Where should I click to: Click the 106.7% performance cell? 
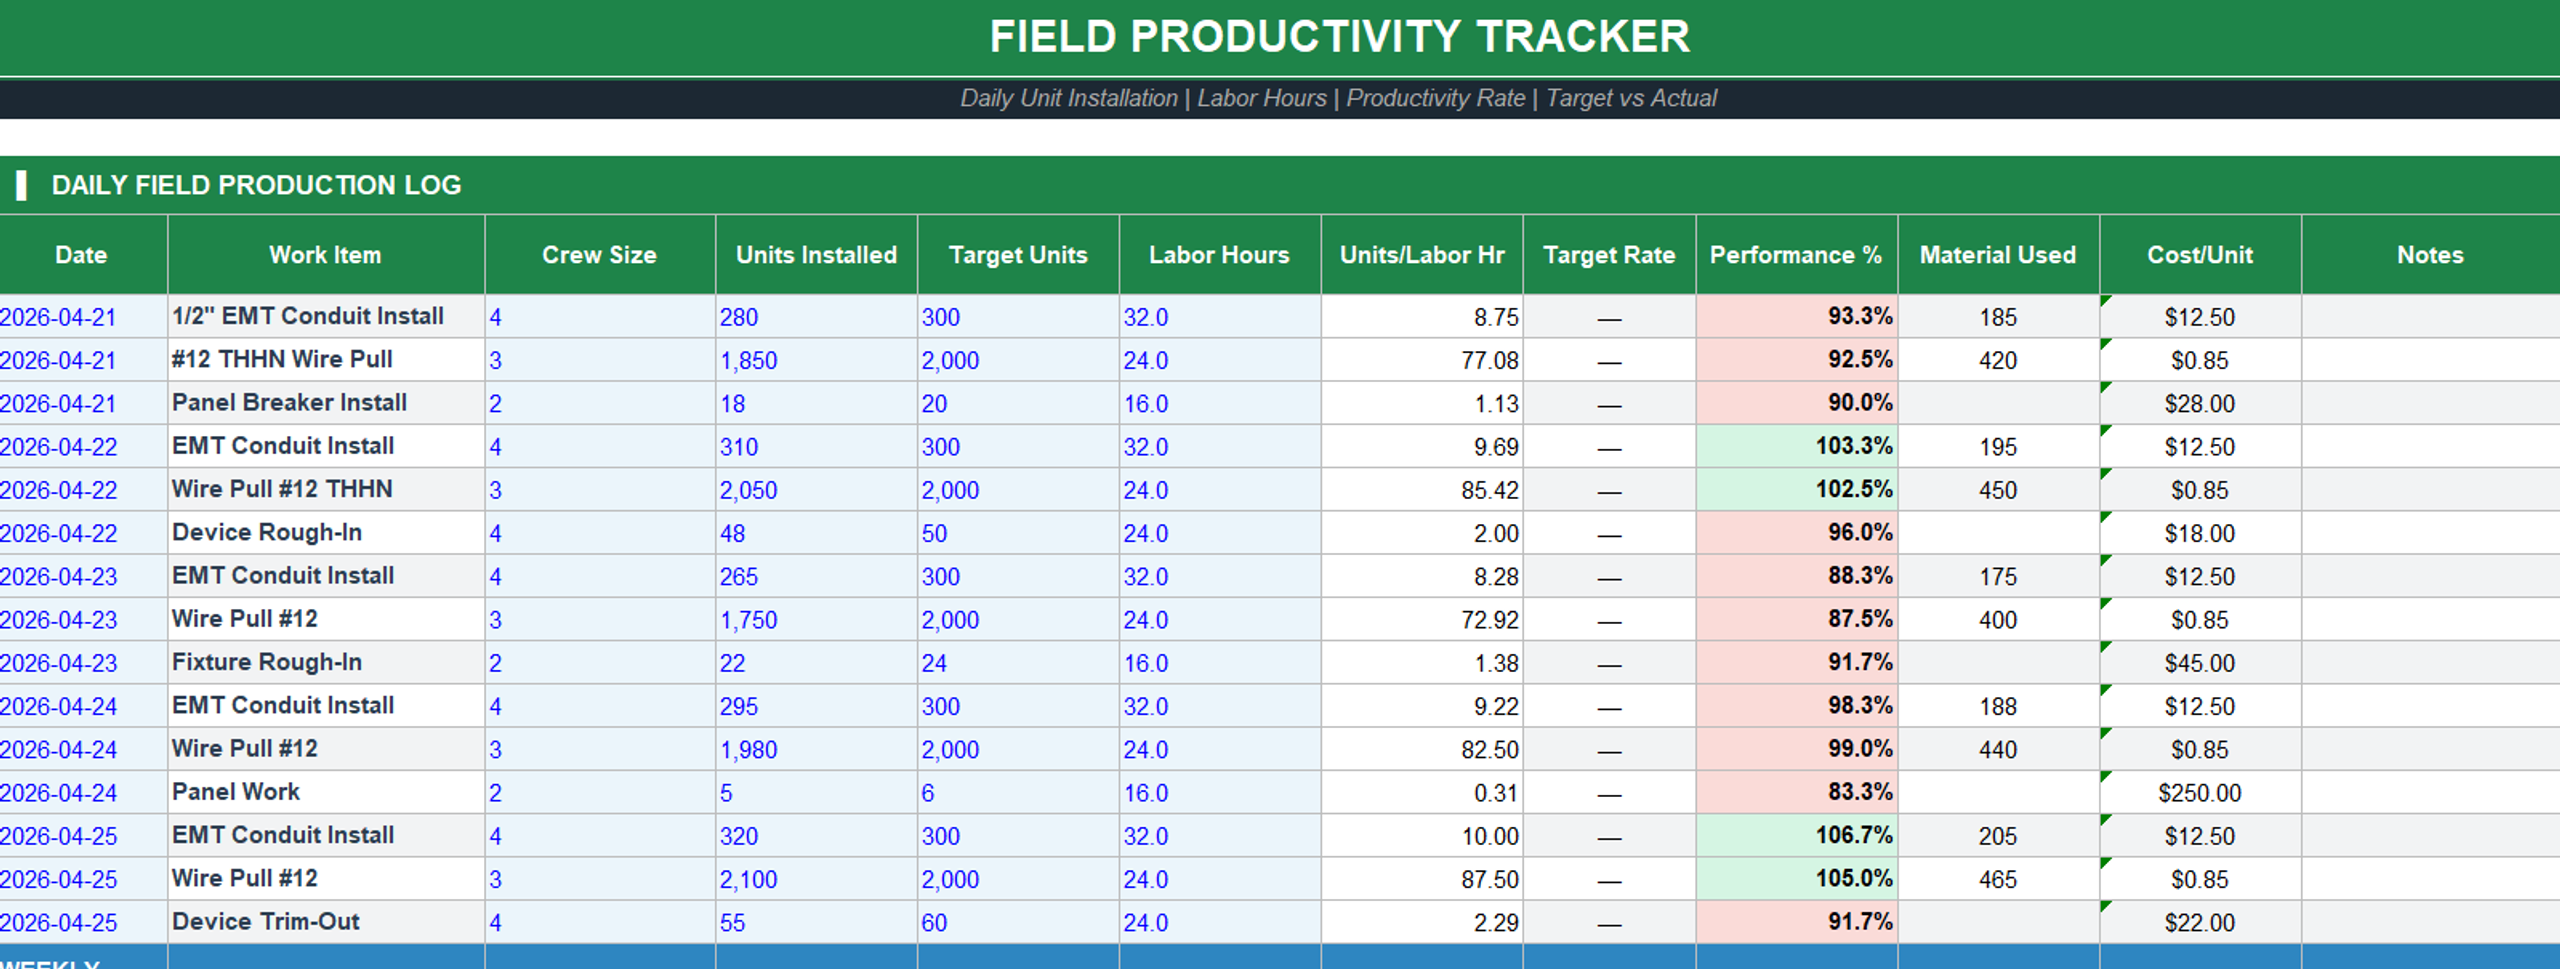pyautogui.click(x=1797, y=835)
